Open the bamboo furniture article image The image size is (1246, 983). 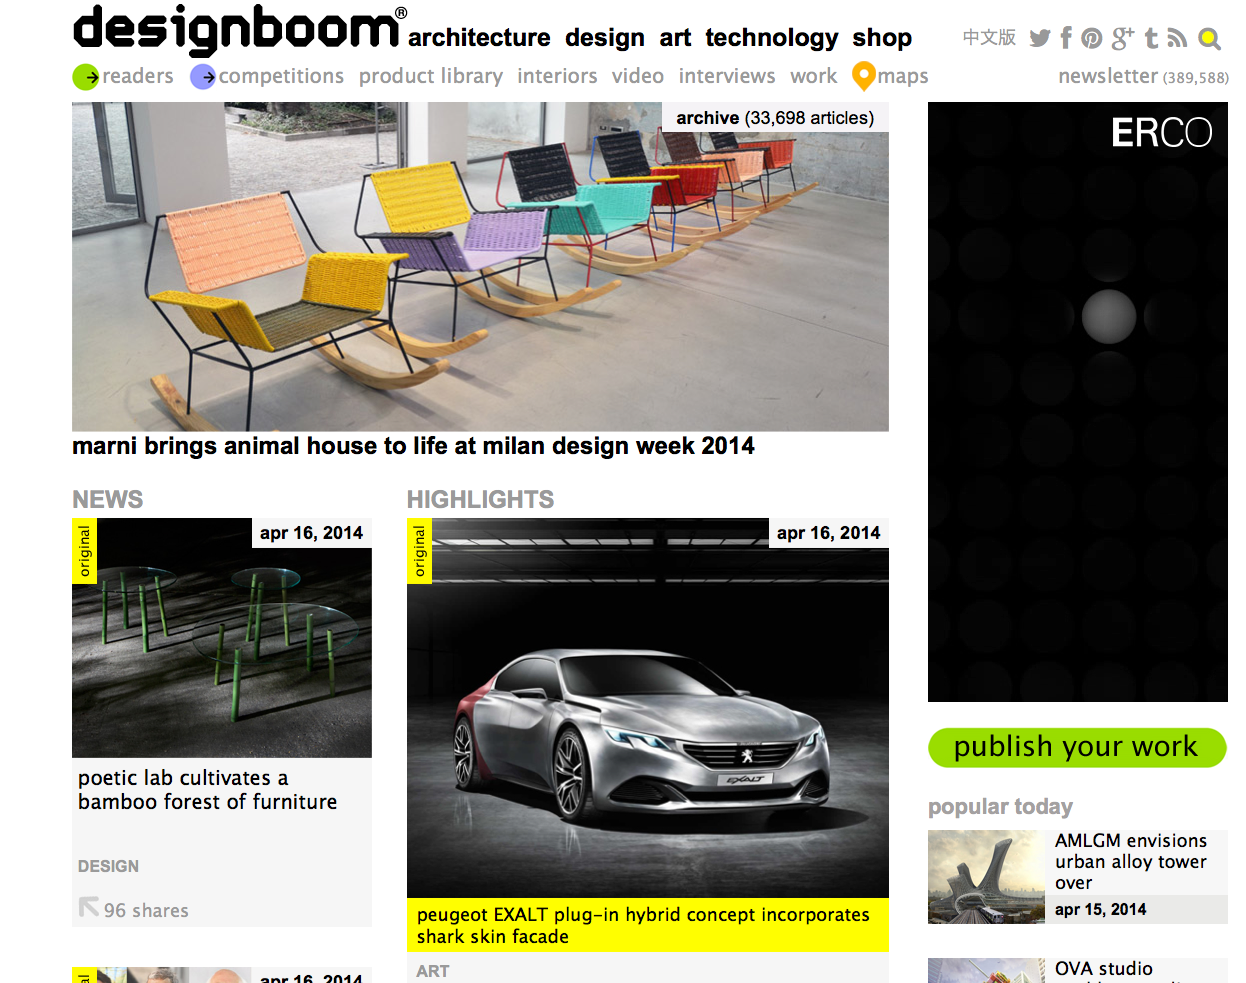222,637
